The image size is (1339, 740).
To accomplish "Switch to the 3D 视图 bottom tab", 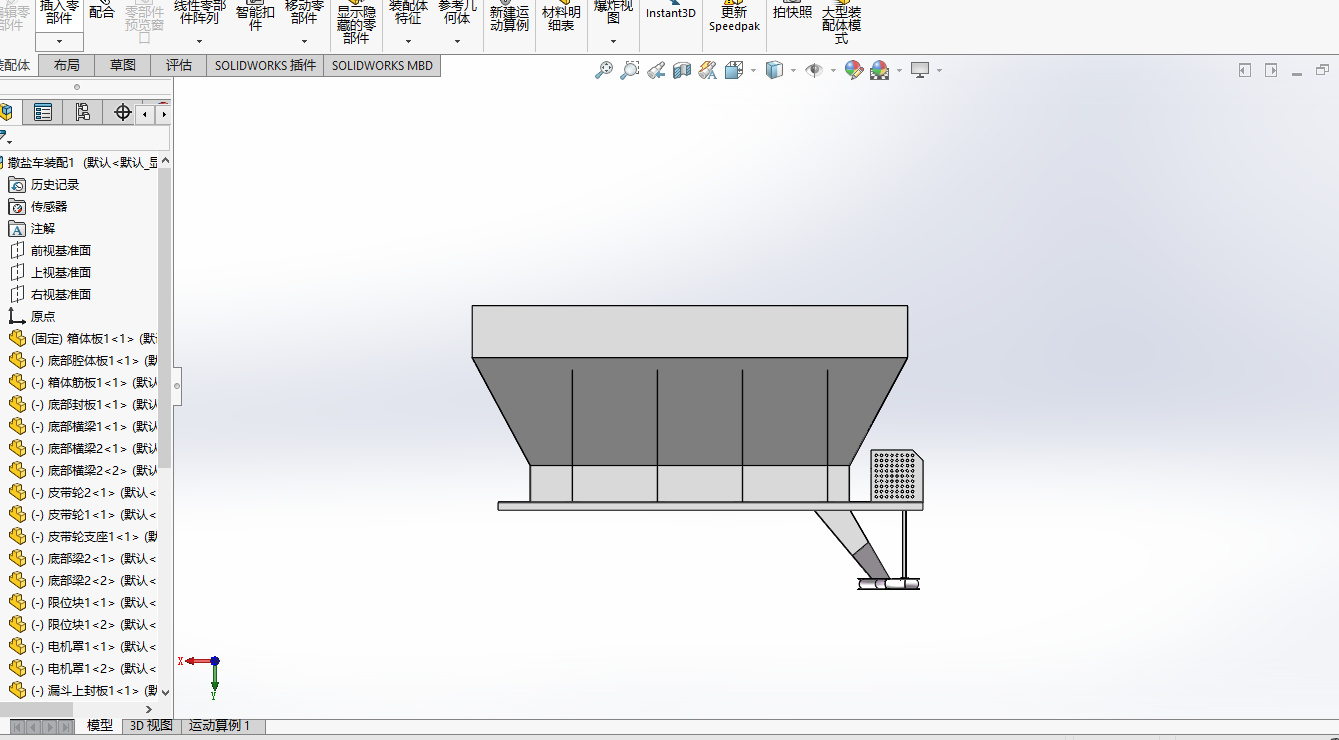I will [151, 726].
